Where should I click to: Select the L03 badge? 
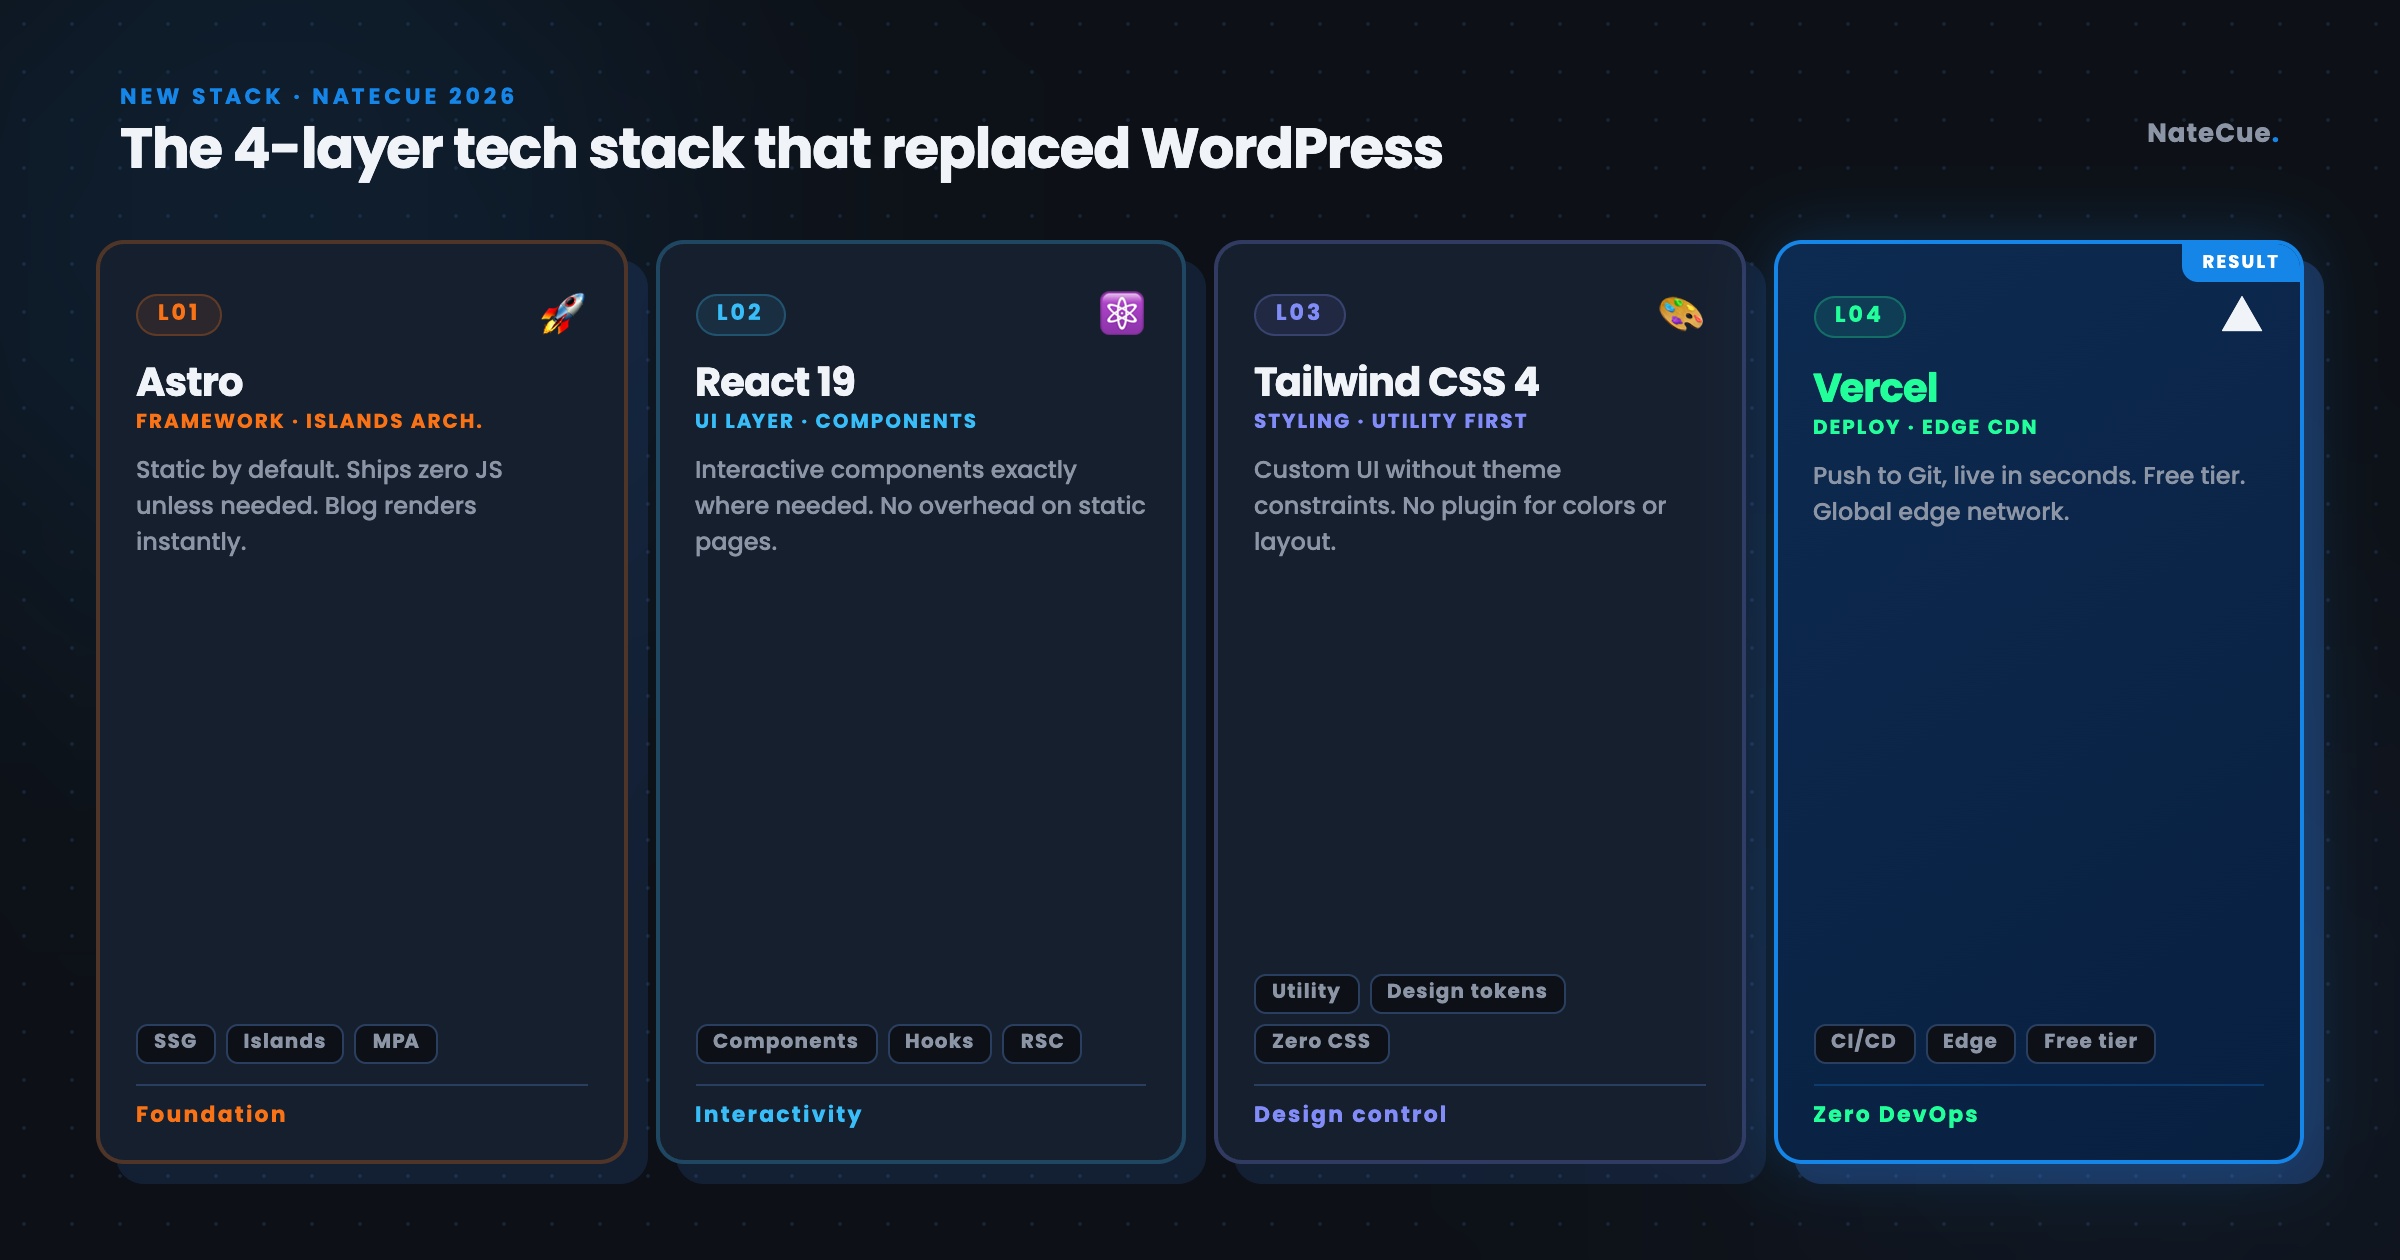click(1299, 314)
